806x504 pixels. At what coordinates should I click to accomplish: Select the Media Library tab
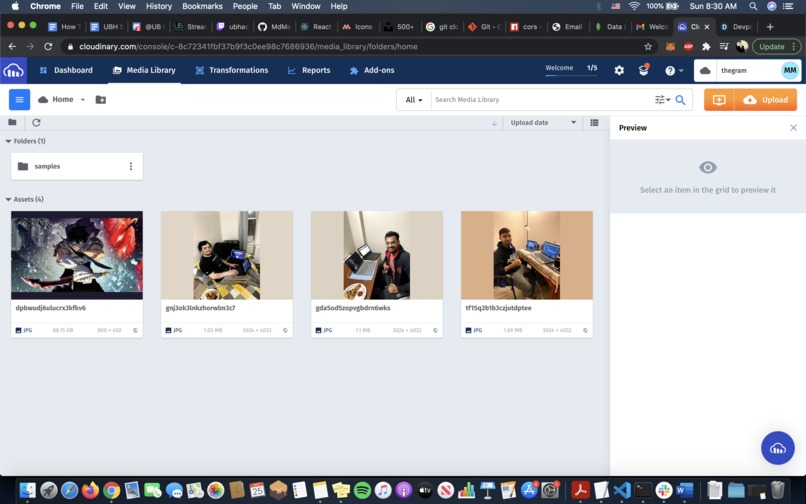144,70
